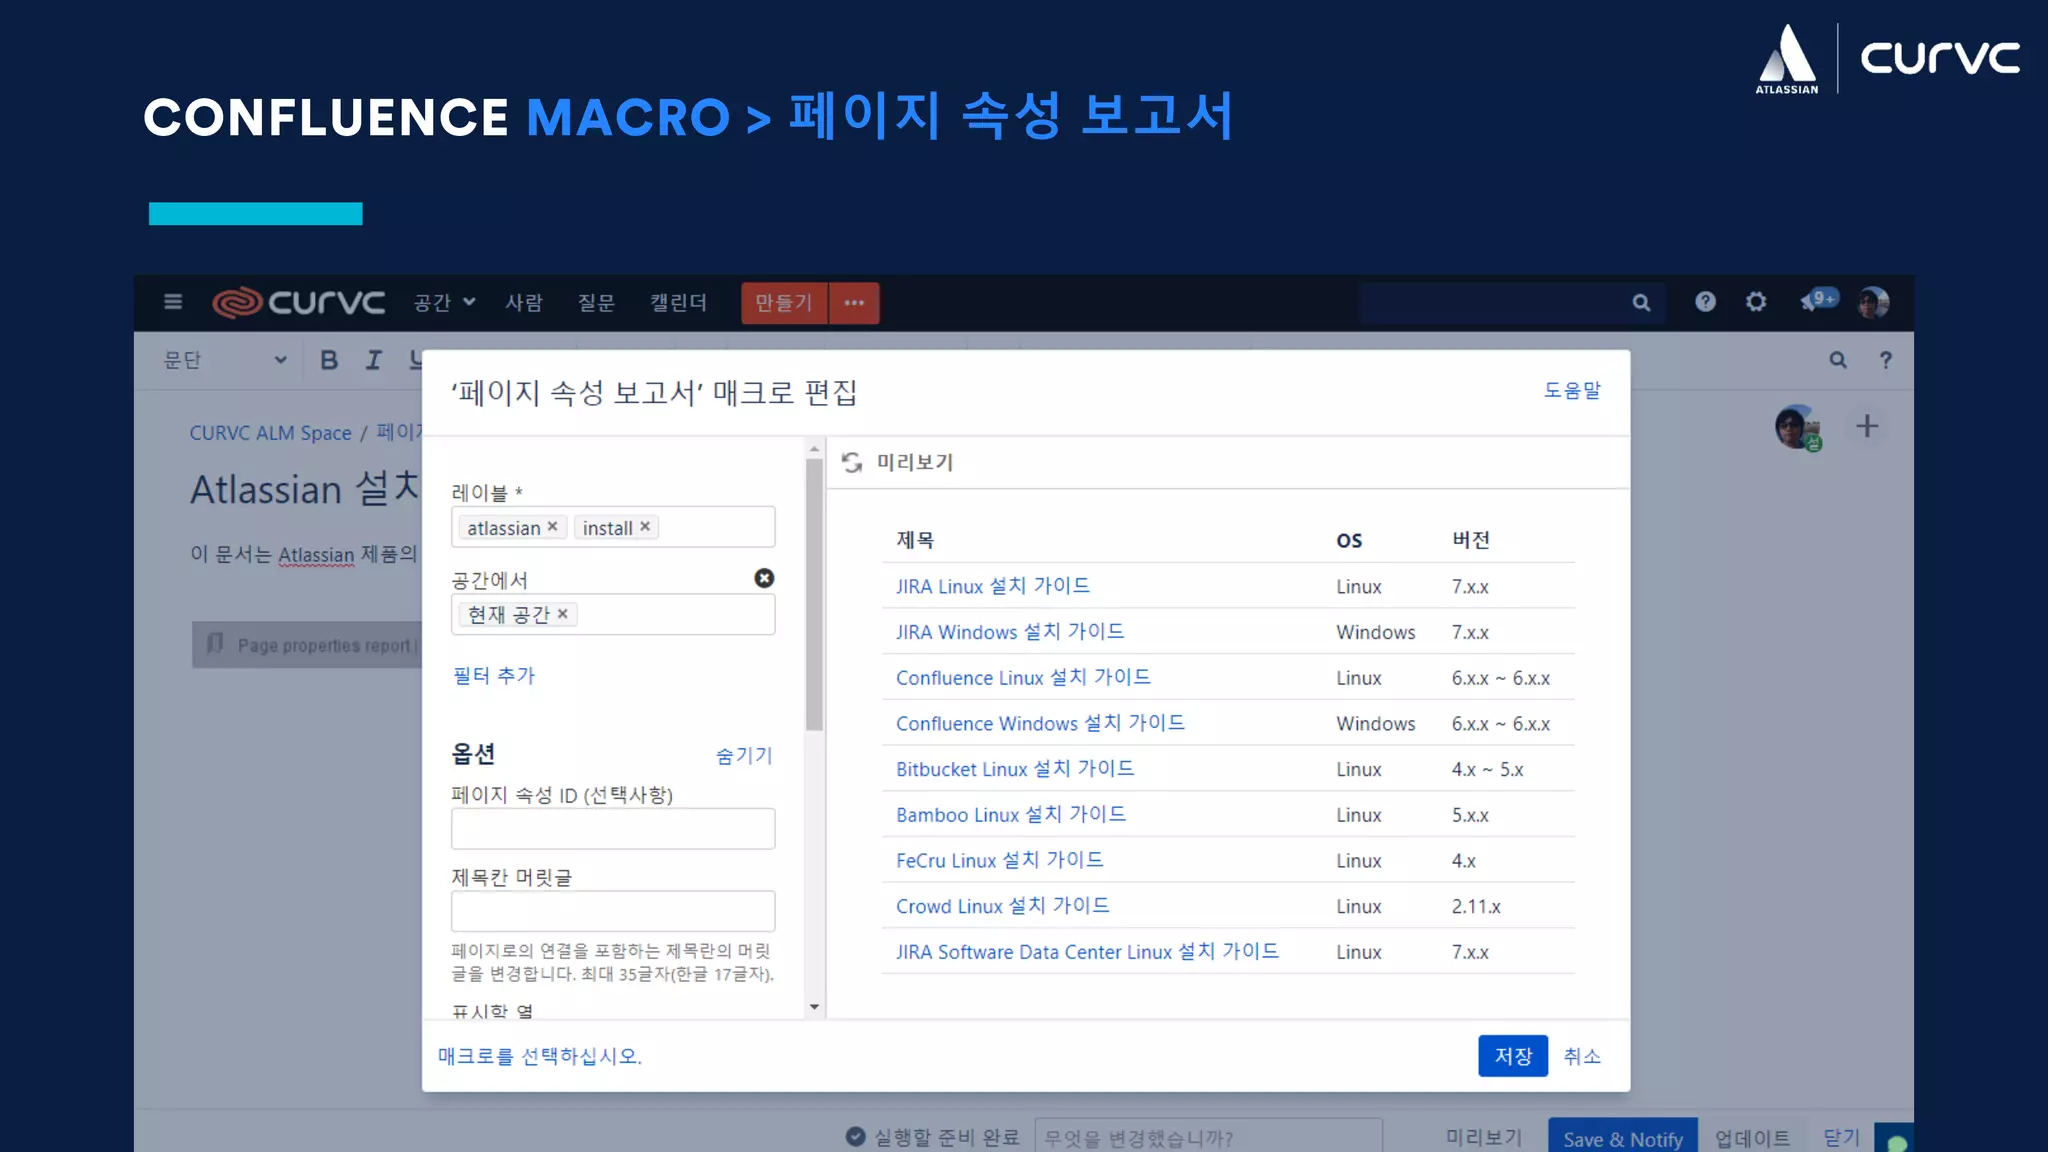Open the create options ellipsis button
Viewport: 2048px width, 1152px height.
click(x=854, y=303)
